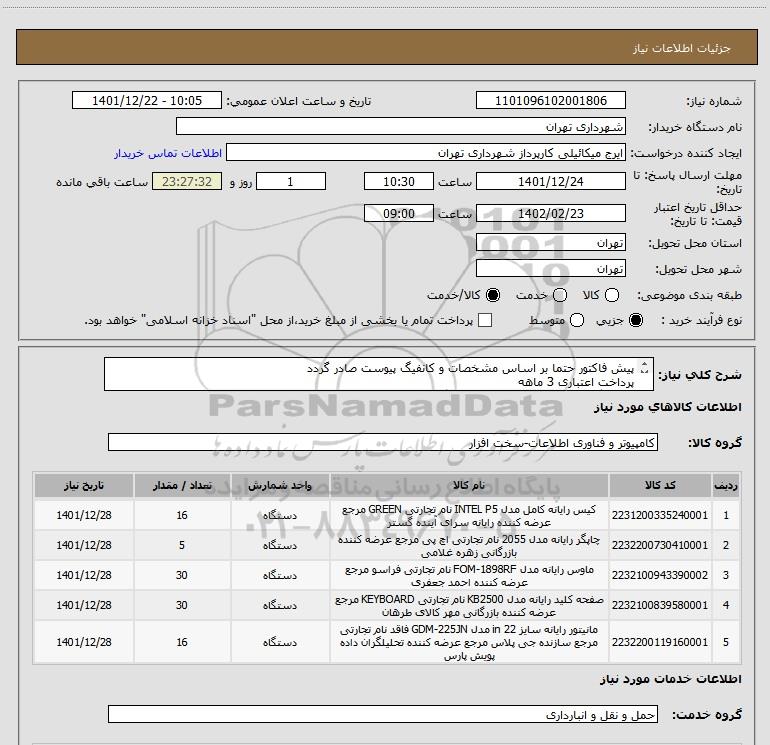
Task: Select the کالا radio button
Action: point(612,295)
